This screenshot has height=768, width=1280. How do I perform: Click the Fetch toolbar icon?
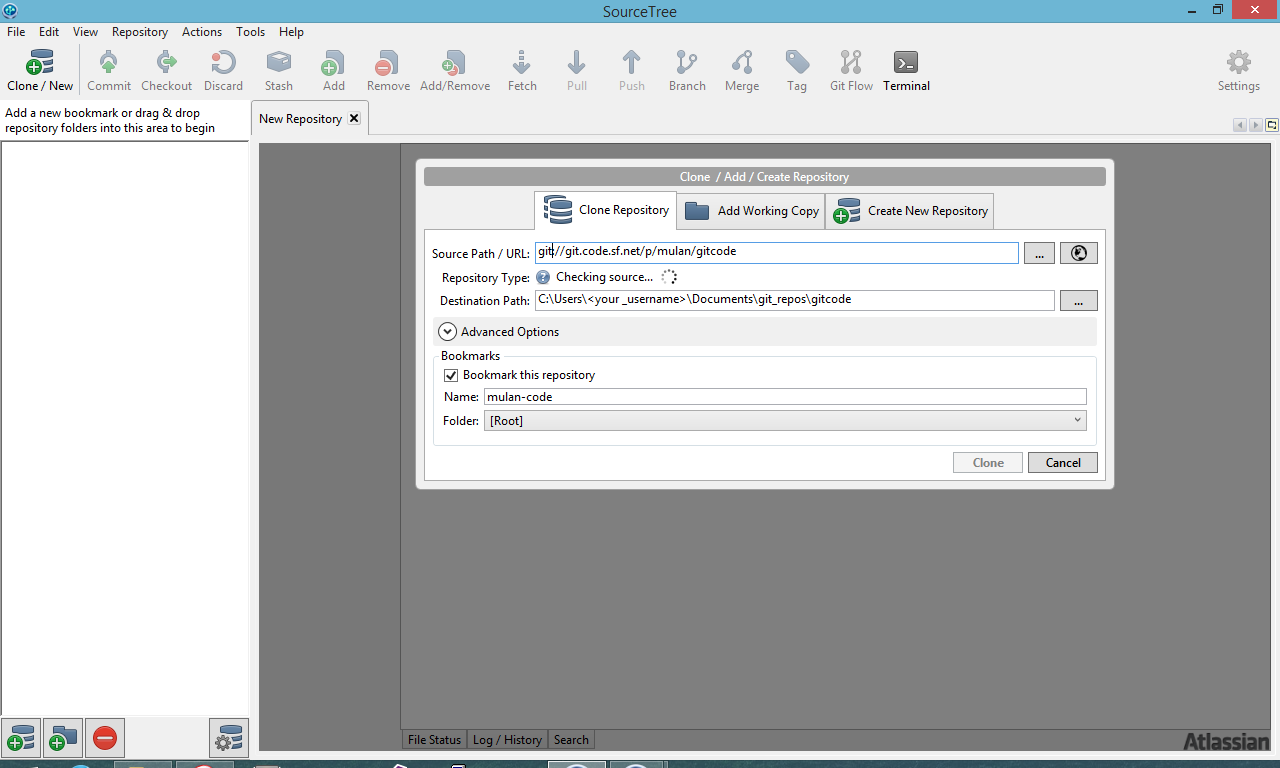pos(522,71)
